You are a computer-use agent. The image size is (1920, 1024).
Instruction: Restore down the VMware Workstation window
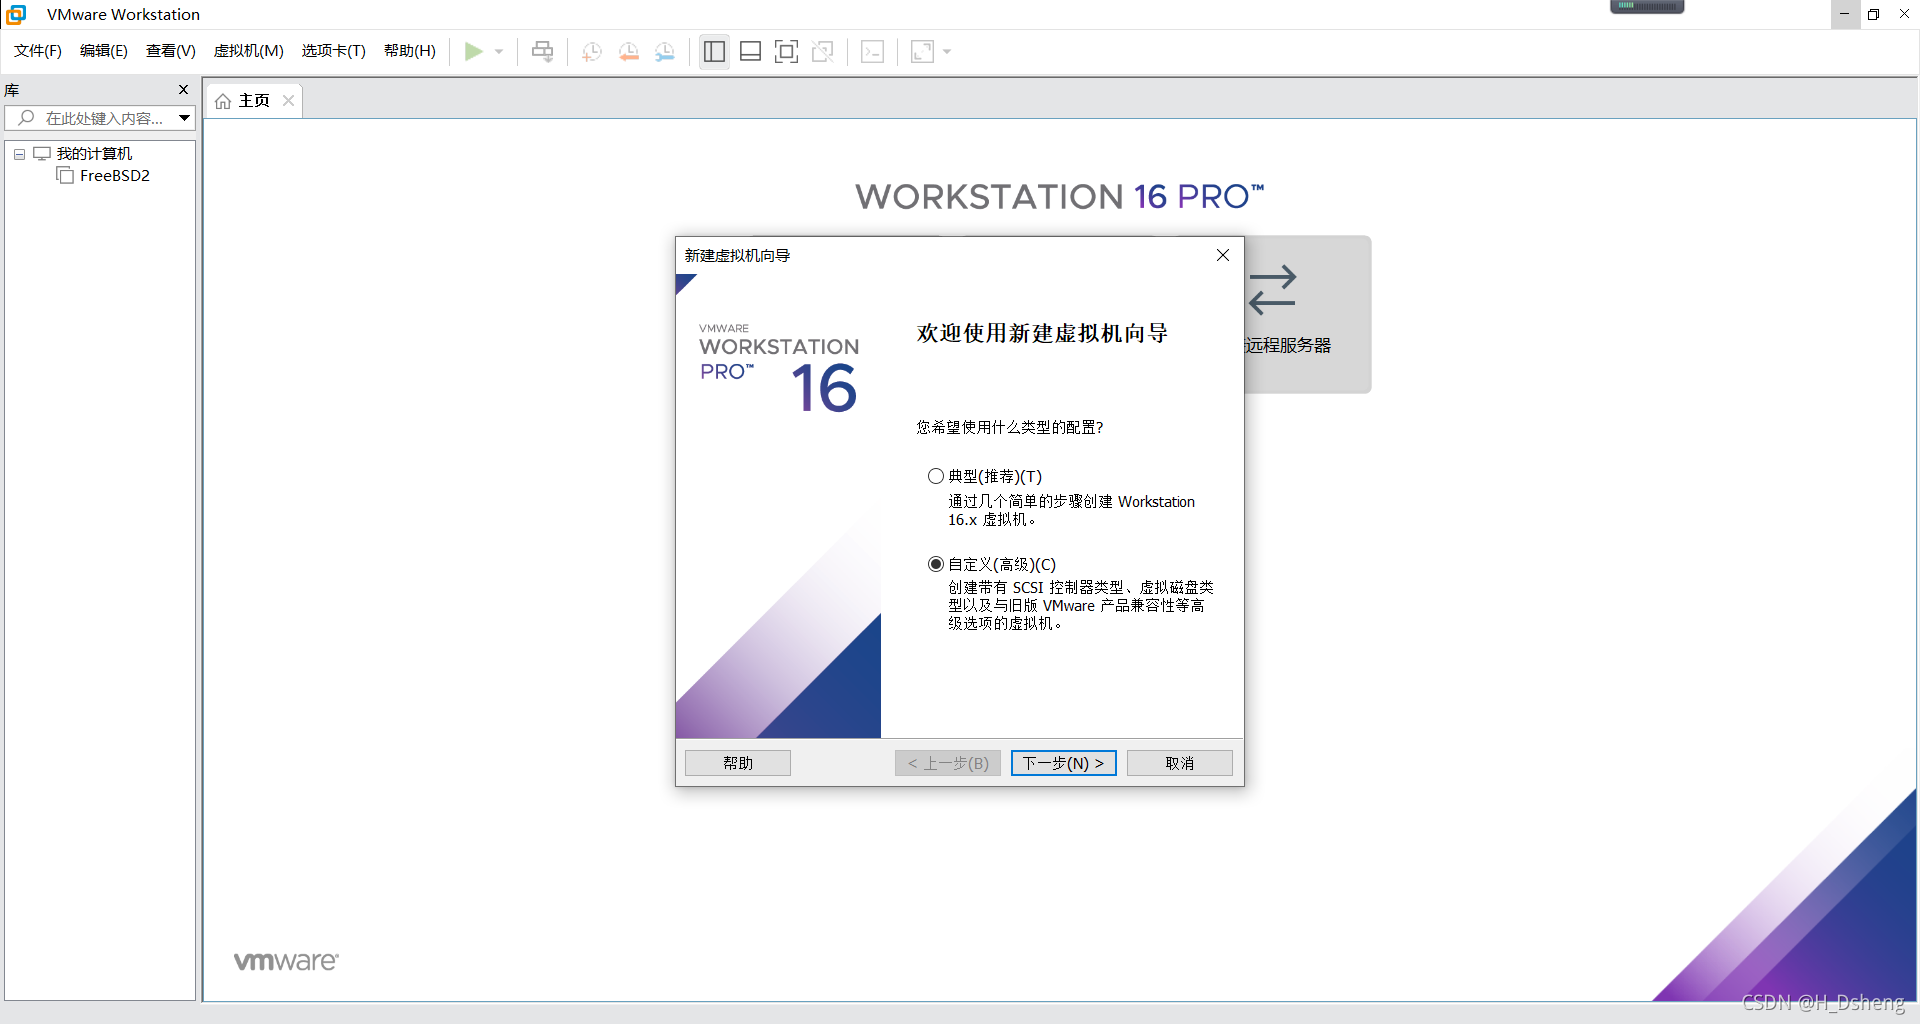point(1874,14)
